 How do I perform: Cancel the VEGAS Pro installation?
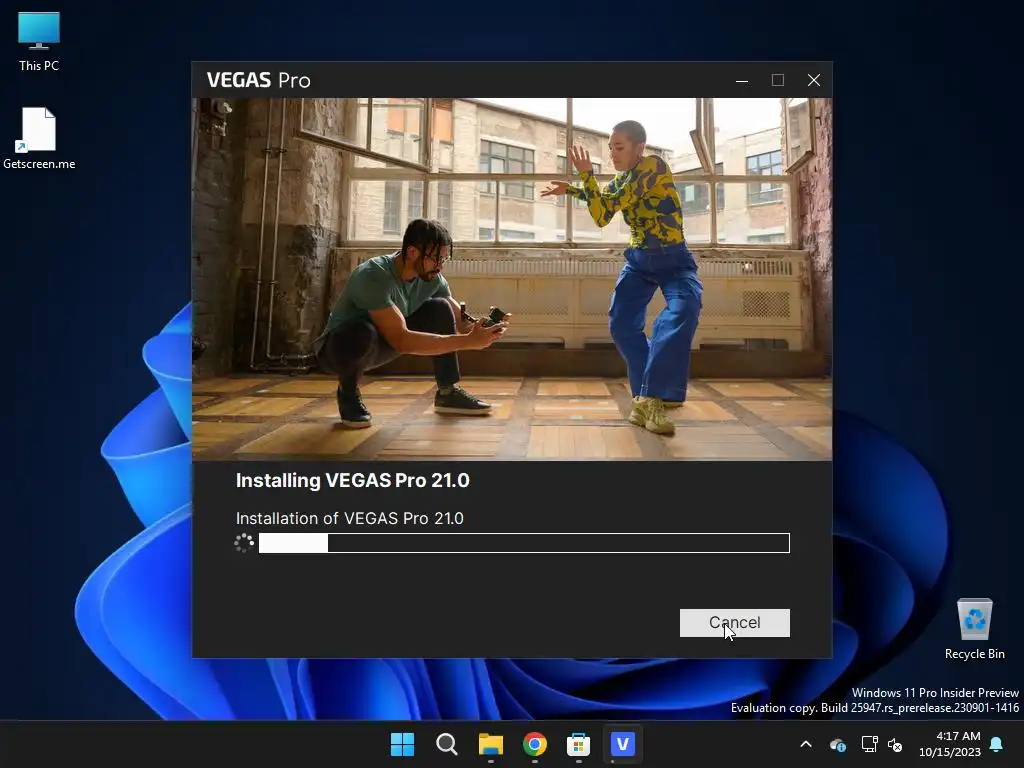pos(735,622)
